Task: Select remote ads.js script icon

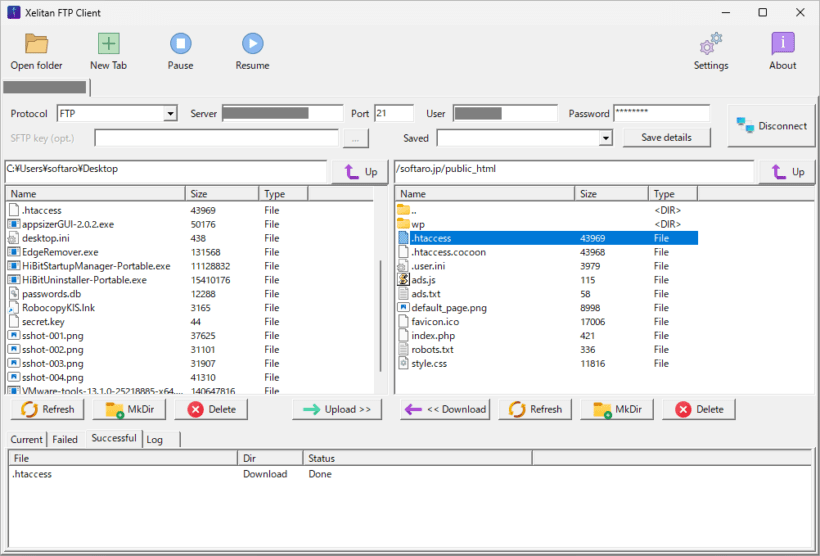Action: (x=403, y=280)
